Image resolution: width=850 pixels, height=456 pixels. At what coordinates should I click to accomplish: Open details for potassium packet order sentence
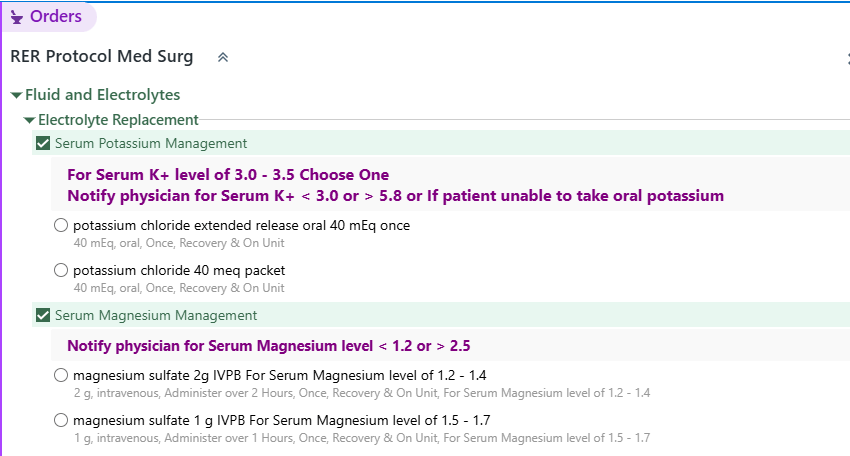(179, 288)
